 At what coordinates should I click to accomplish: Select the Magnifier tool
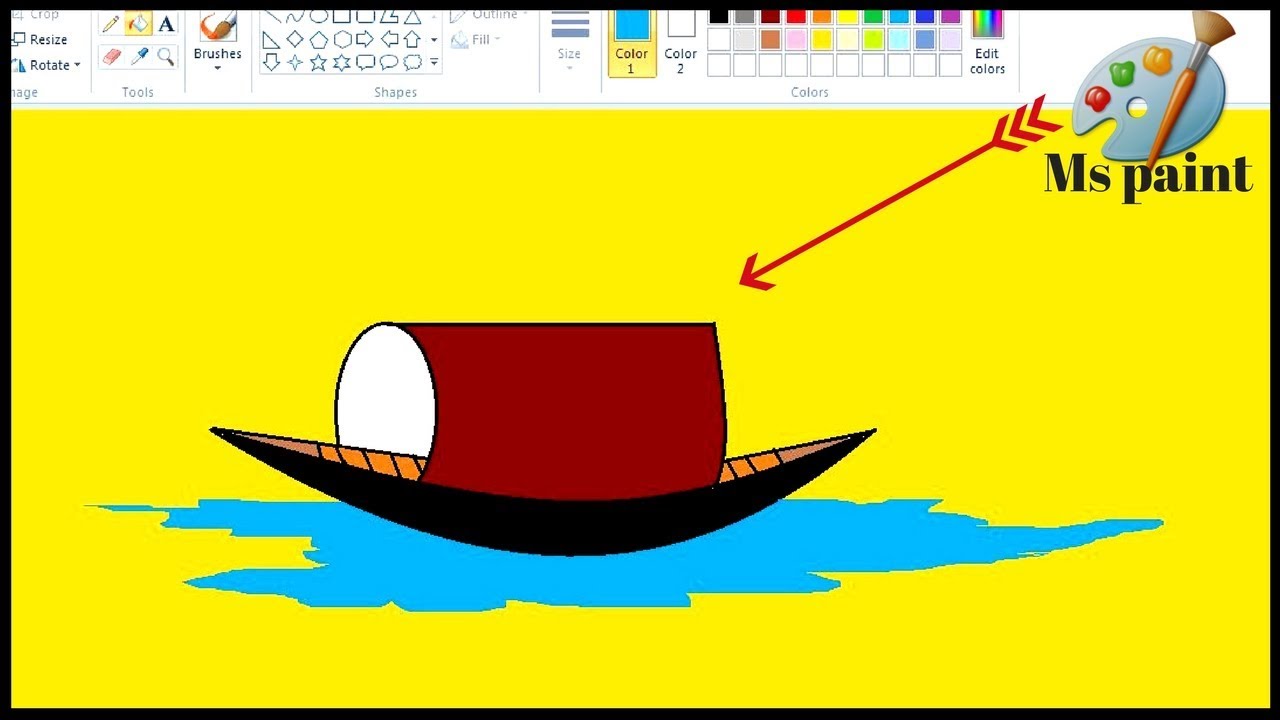[x=166, y=56]
